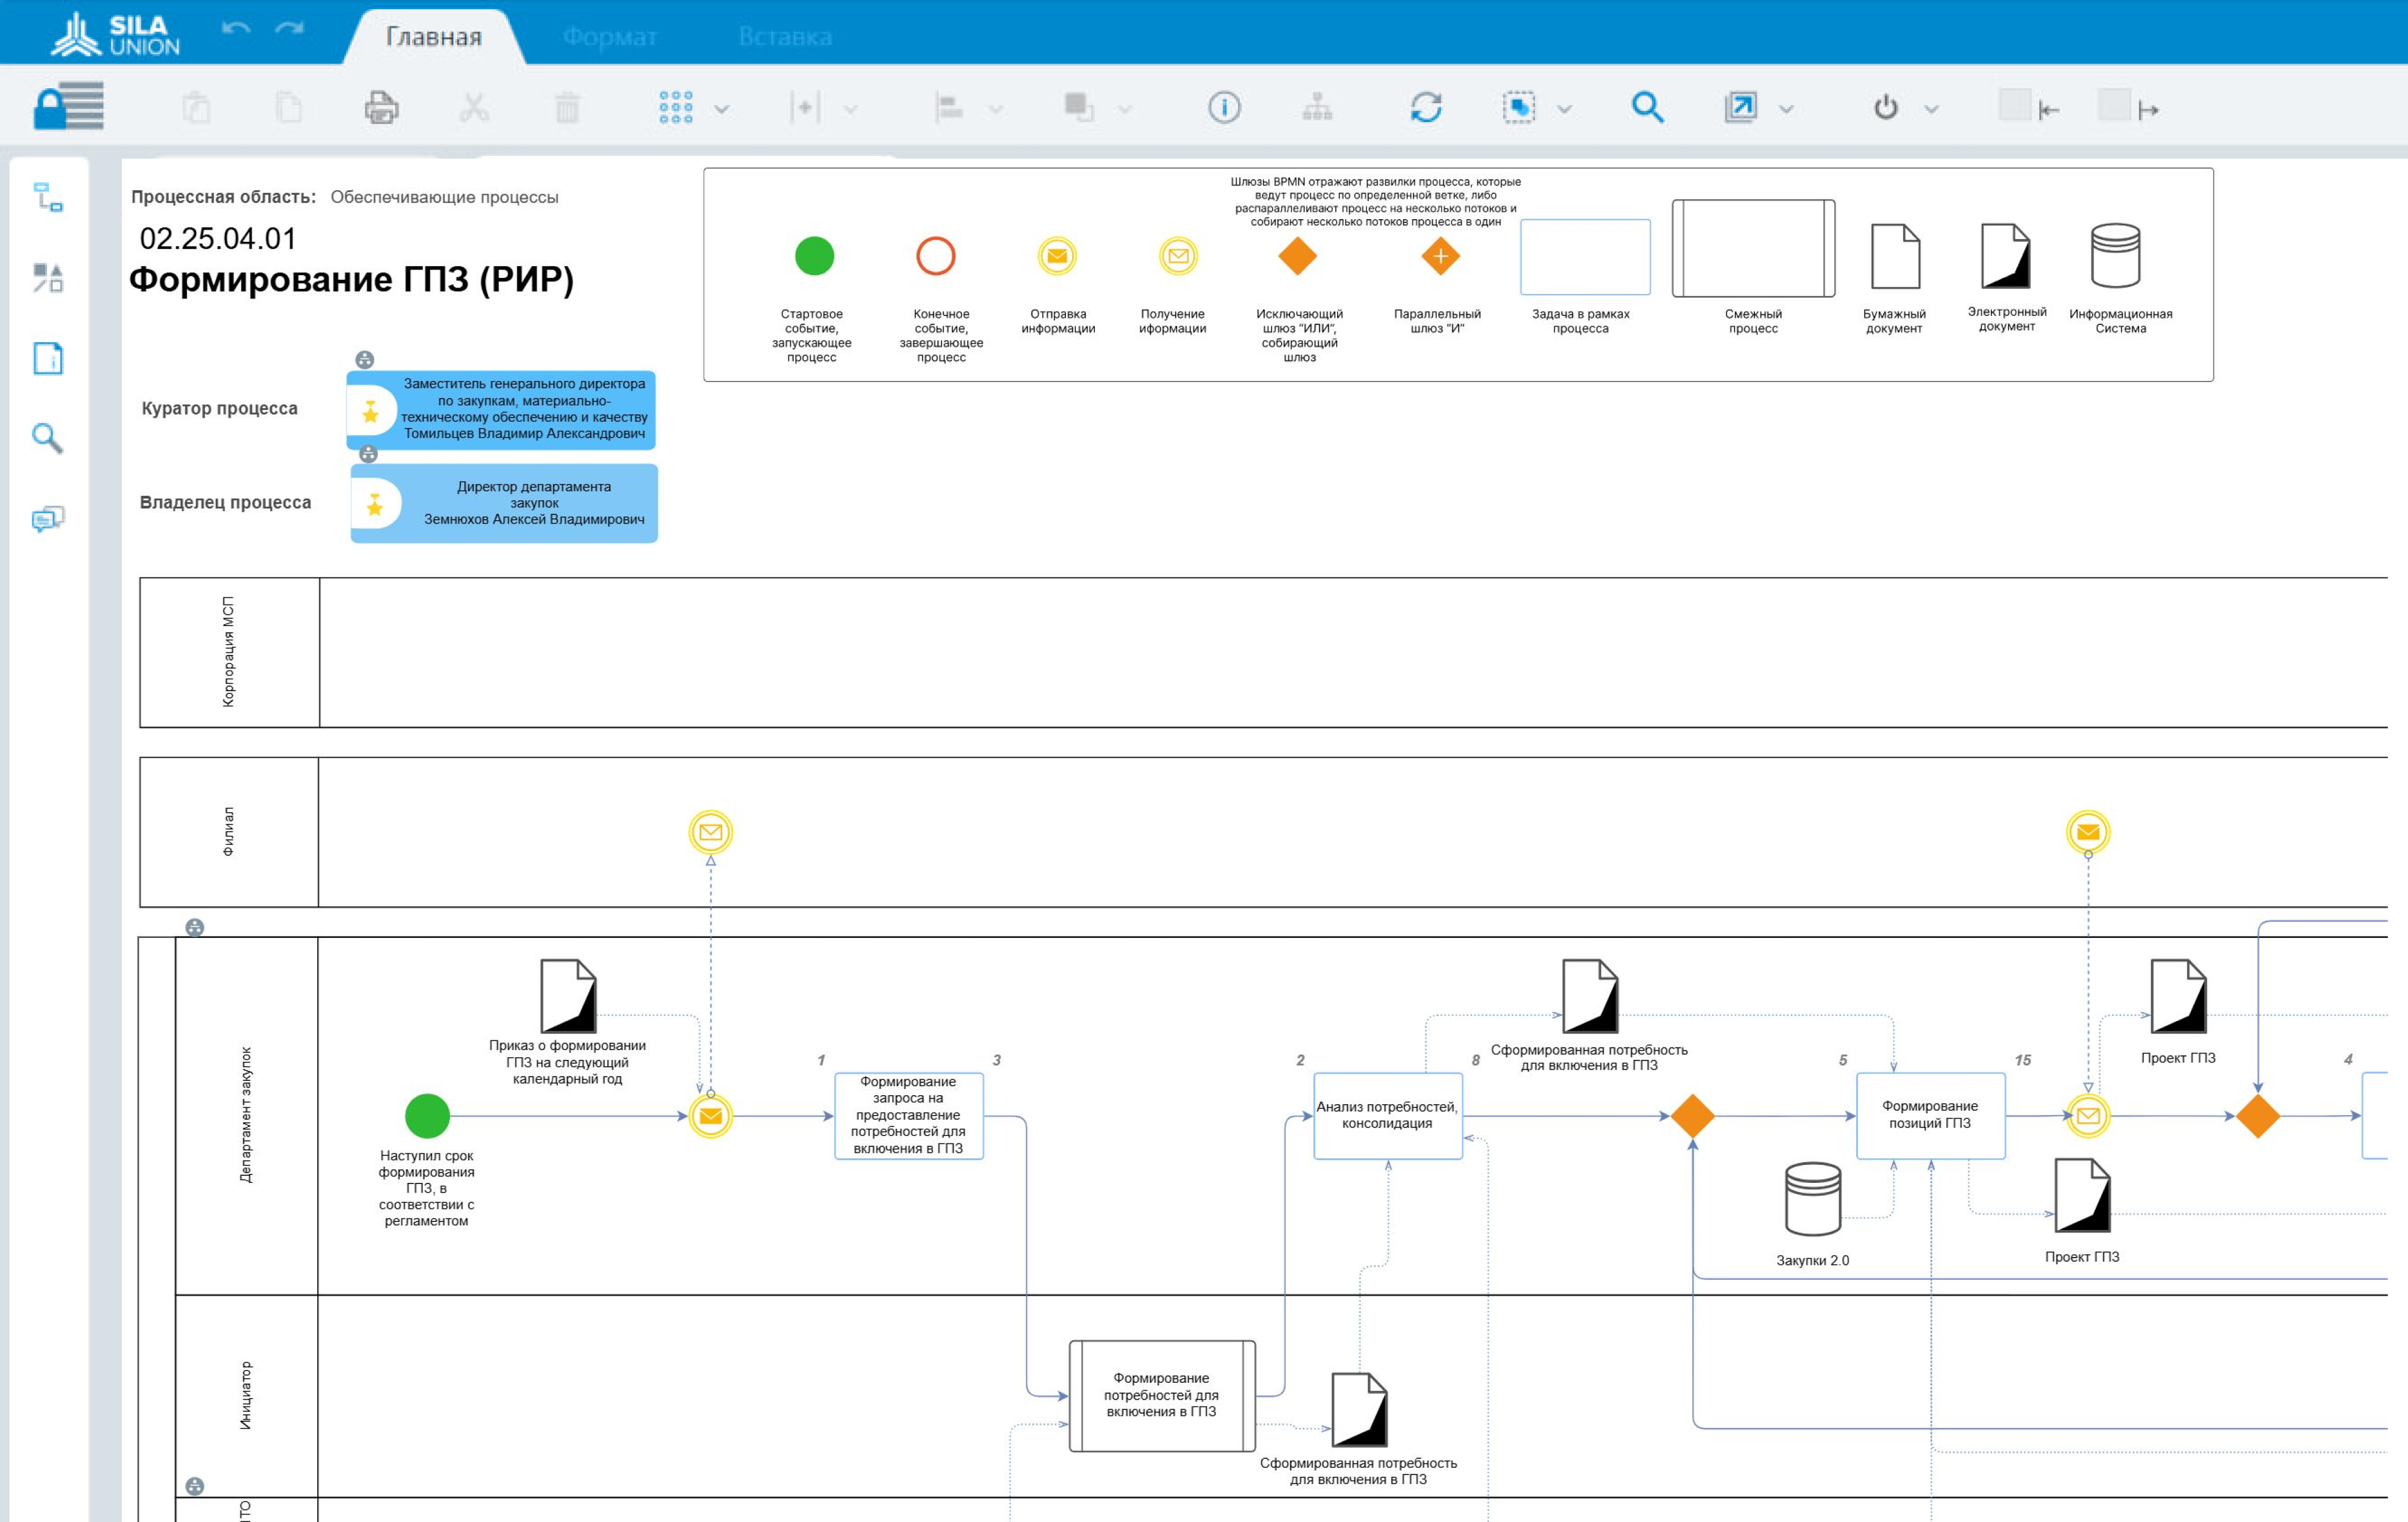Viewport: 2408px width, 1522px height.
Task: Open the shapes palette sidebar icon
Action: click(x=48, y=277)
